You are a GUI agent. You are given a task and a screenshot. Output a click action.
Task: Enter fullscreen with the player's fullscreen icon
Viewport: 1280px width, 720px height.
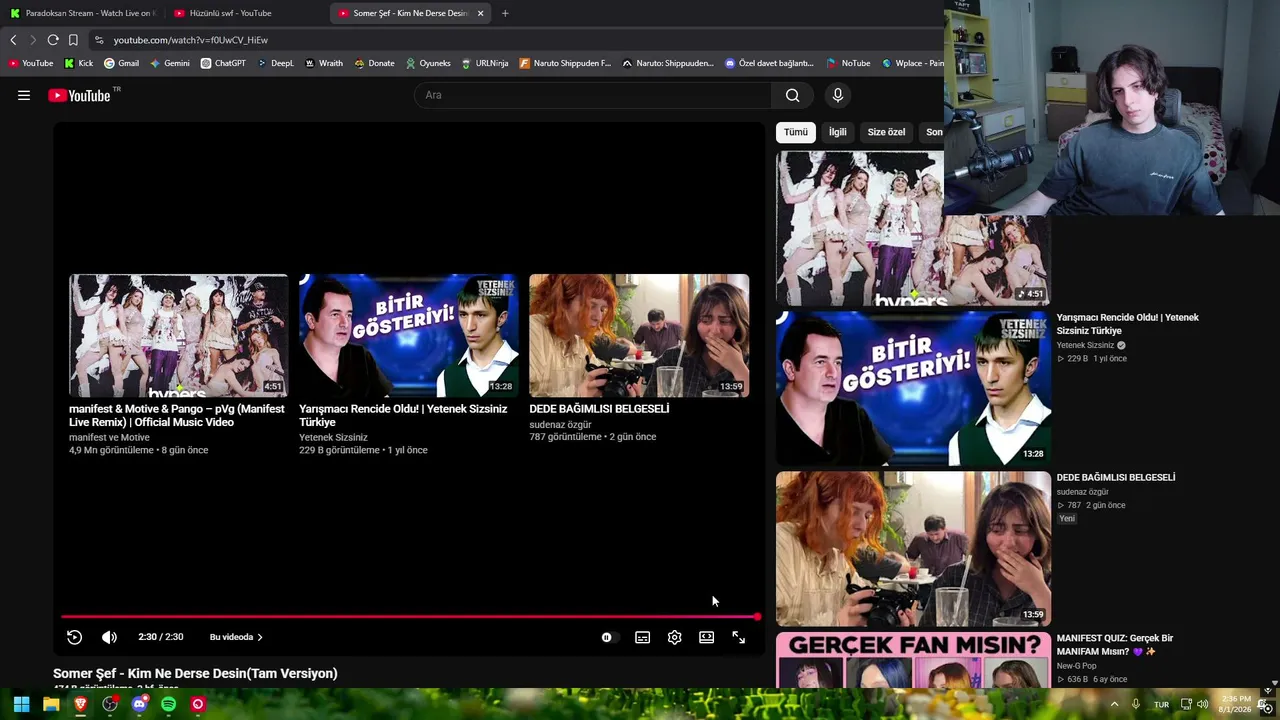pos(738,637)
